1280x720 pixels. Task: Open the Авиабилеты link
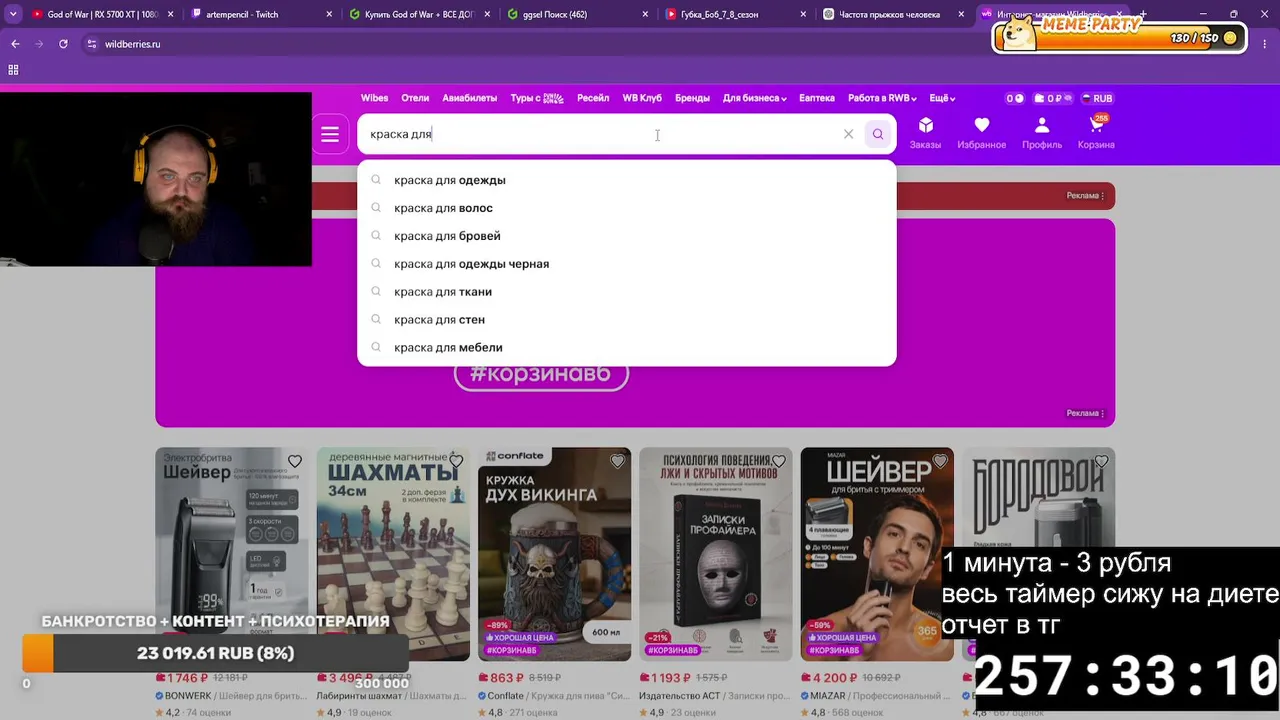click(469, 98)
